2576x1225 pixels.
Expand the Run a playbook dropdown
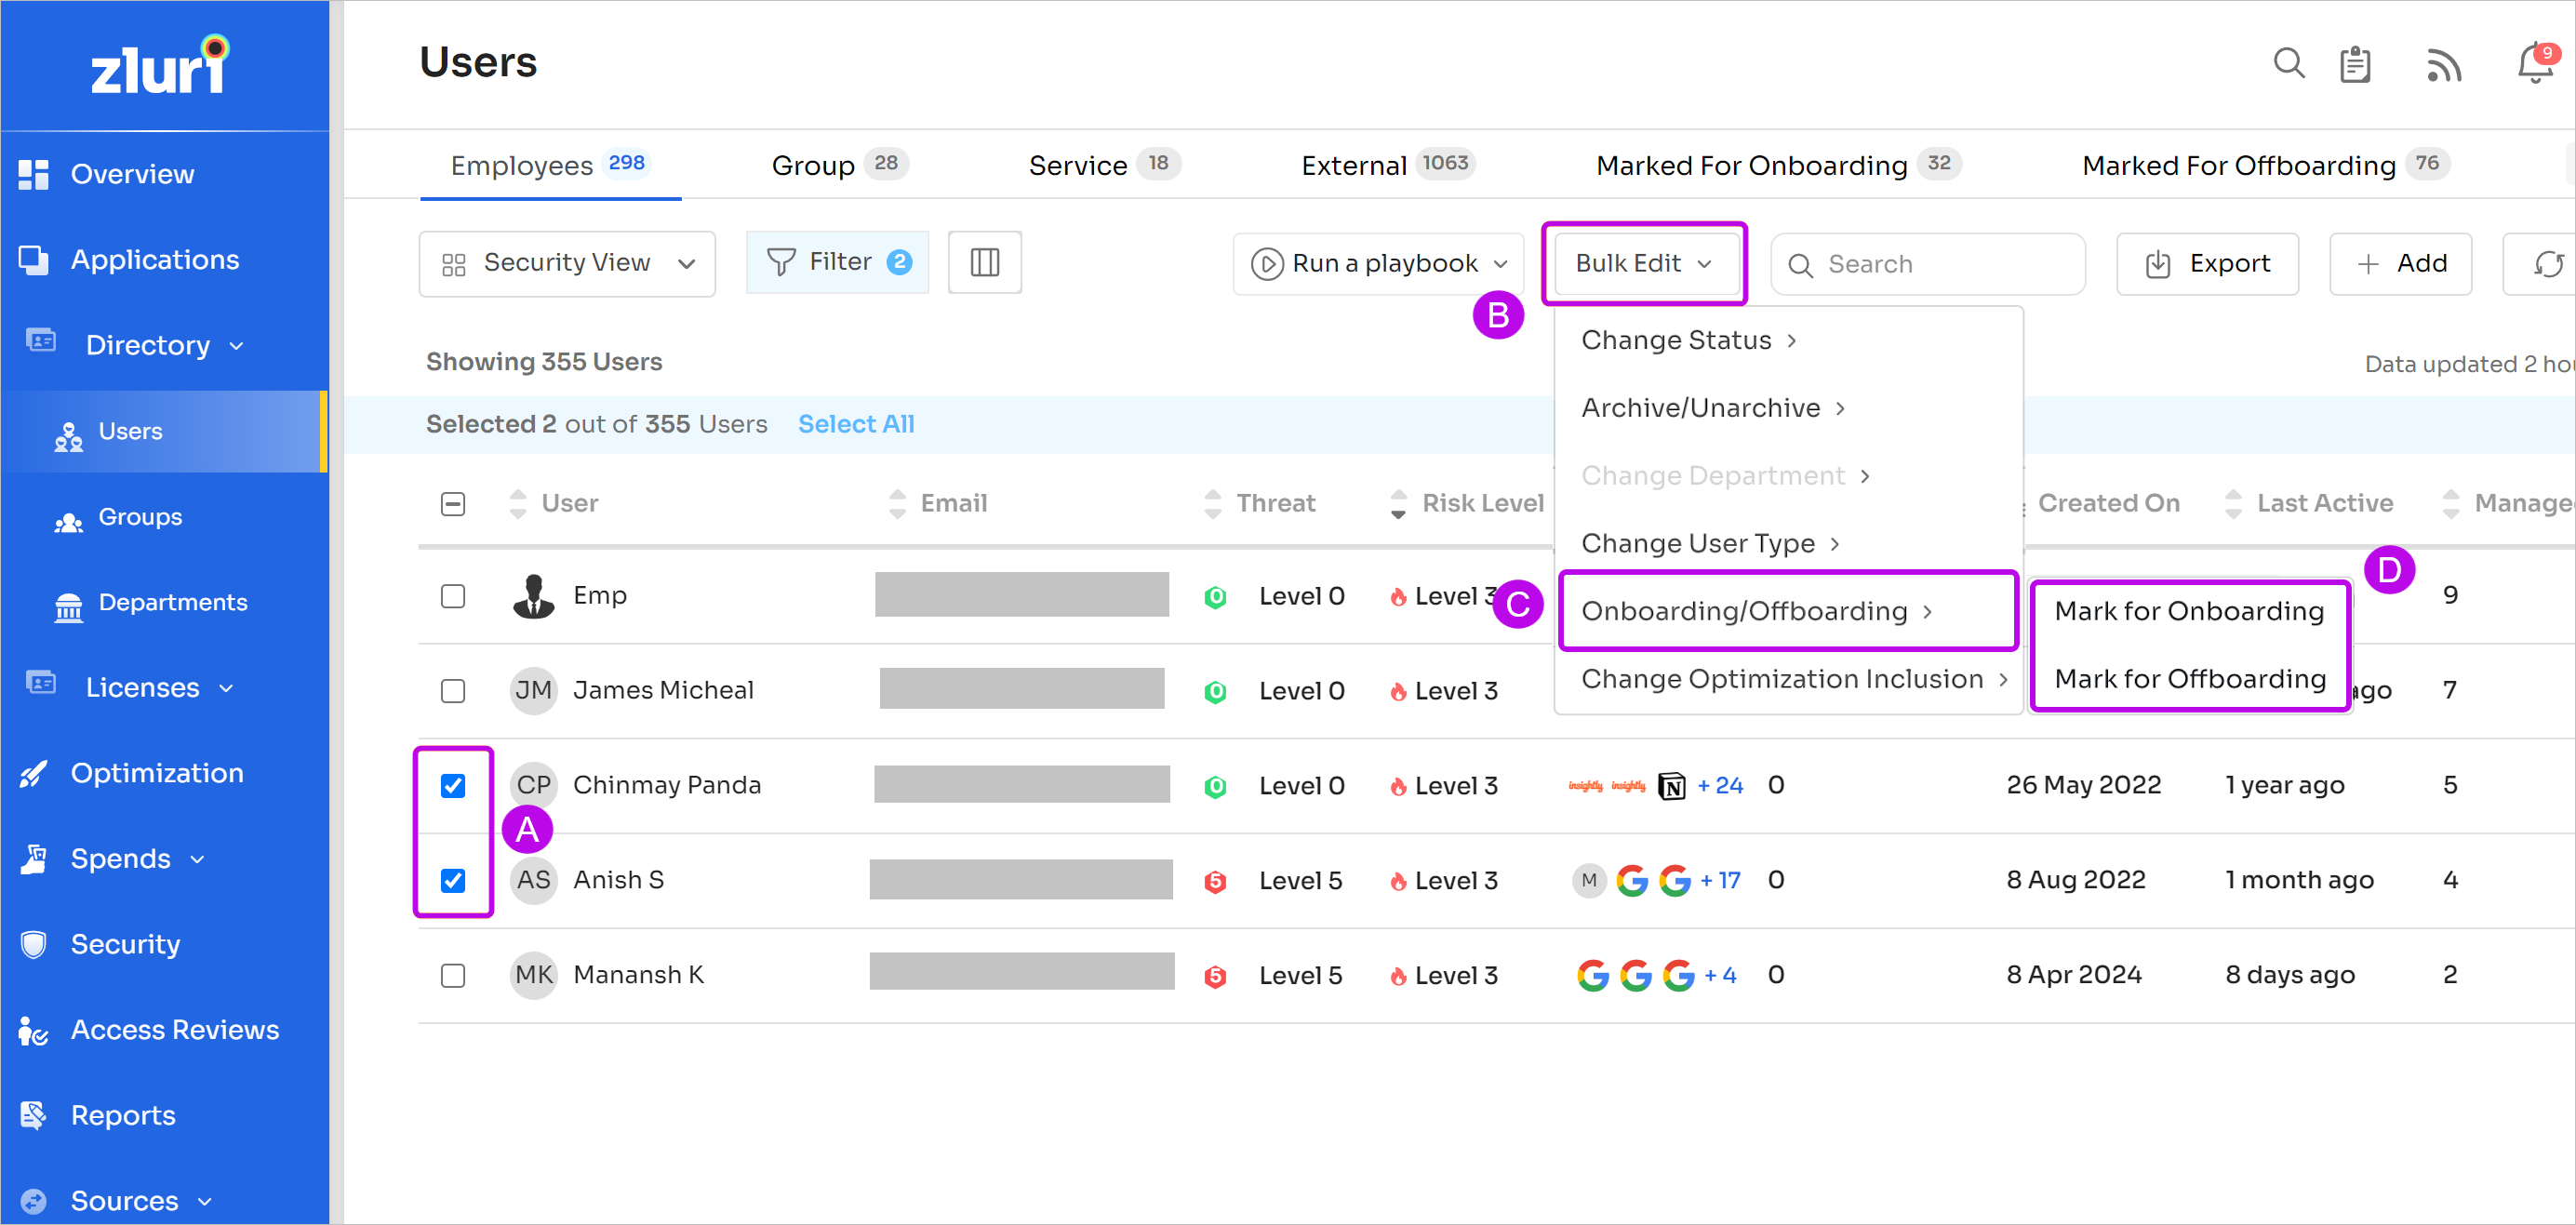[1379, 264]
